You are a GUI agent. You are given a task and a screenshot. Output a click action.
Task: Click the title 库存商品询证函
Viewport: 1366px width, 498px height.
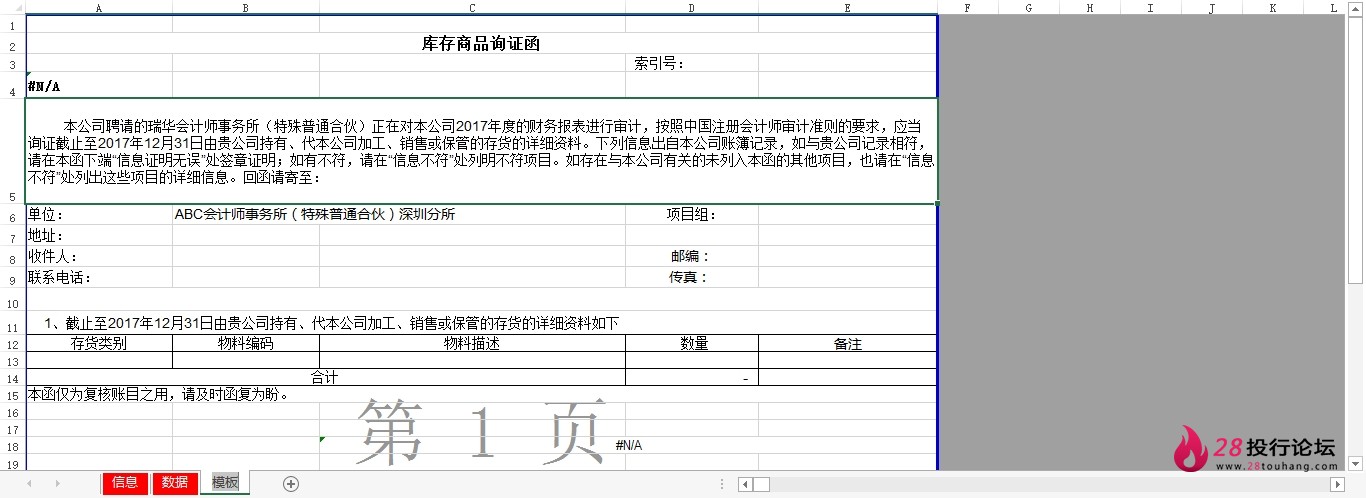481,44
